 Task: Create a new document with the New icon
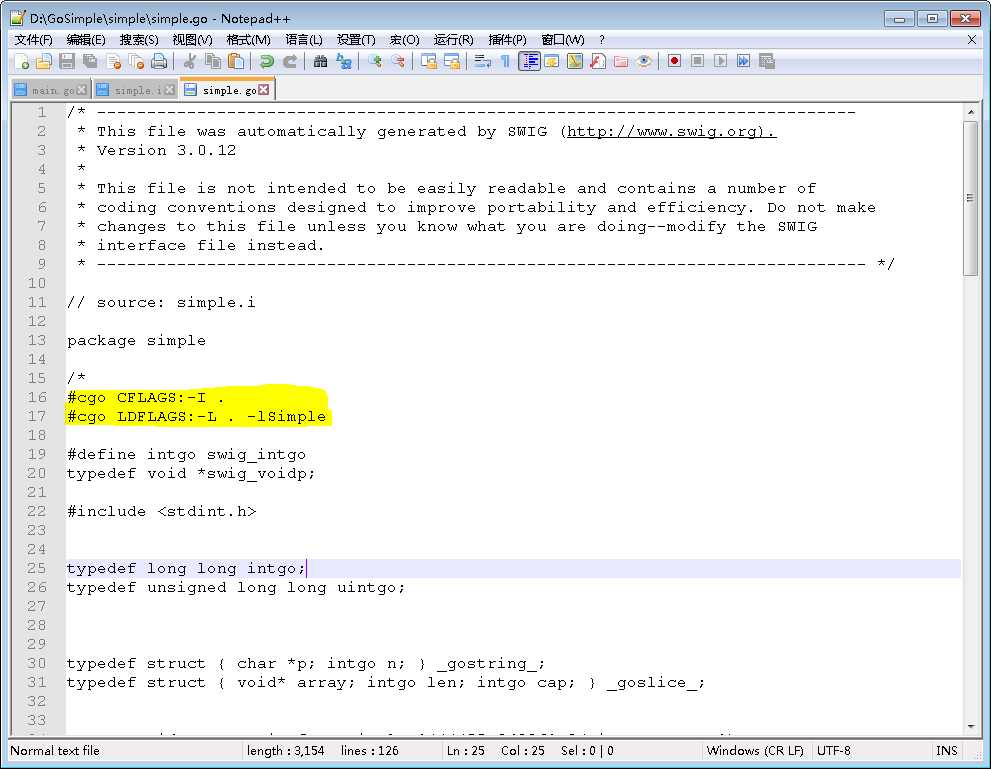point(21,61)
